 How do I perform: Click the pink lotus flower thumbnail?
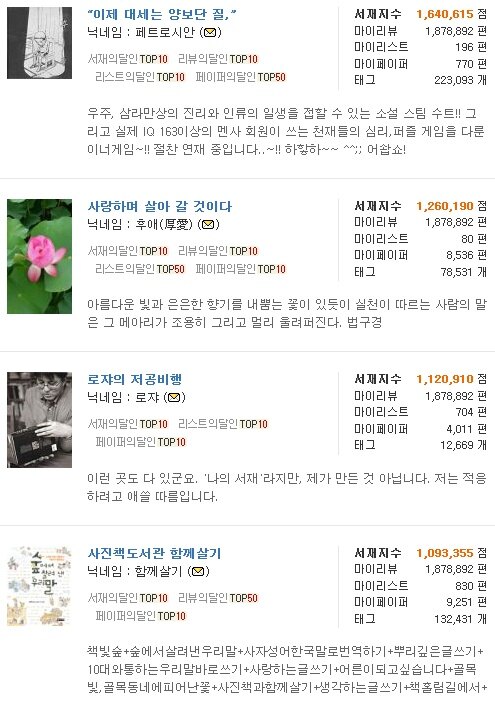point(39,256)
